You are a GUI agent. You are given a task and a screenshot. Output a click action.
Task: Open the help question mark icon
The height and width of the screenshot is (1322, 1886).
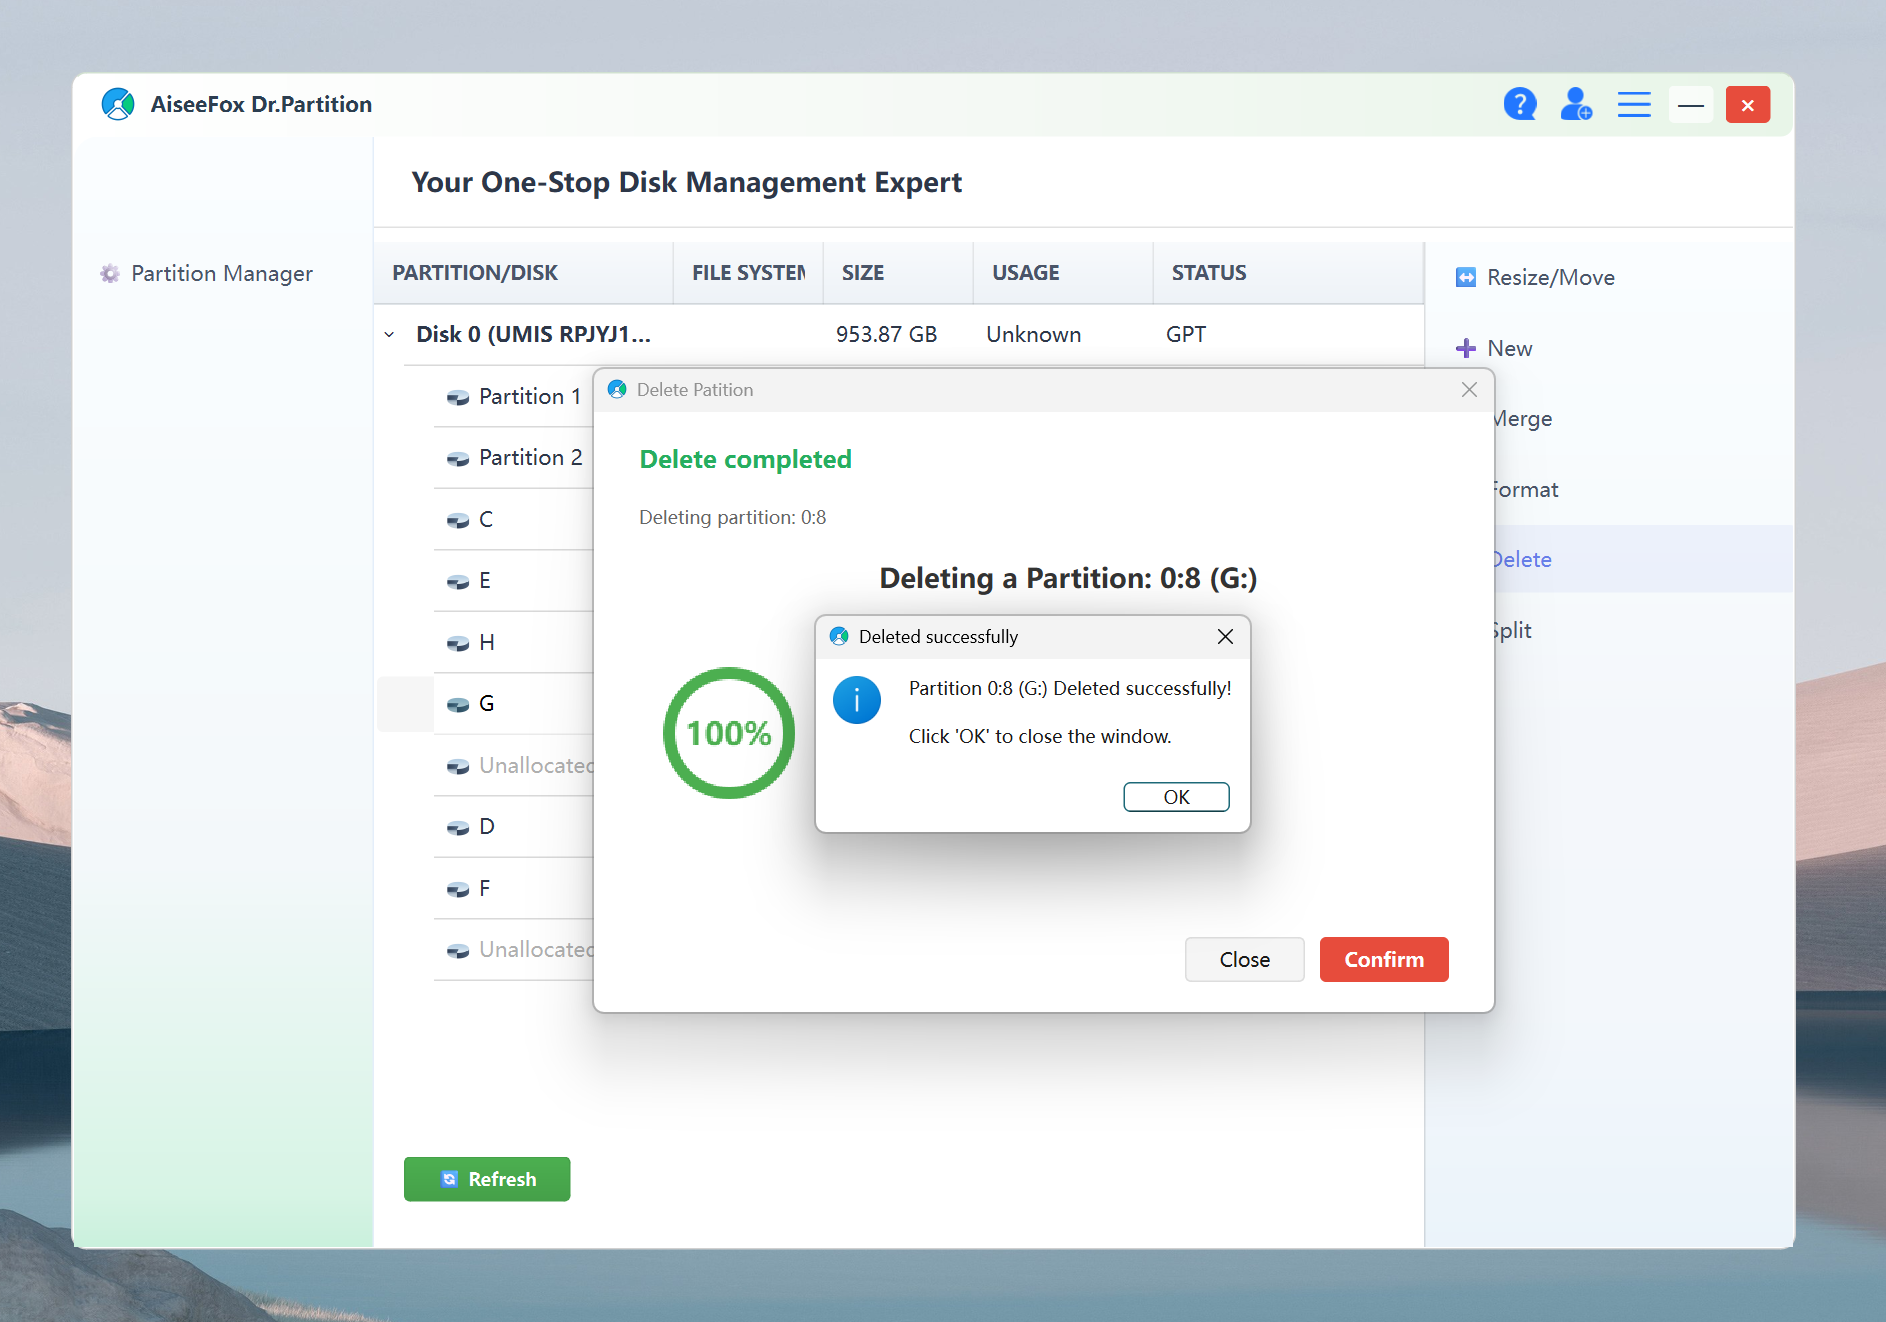pyautogui.click(x=1520, y=104)
